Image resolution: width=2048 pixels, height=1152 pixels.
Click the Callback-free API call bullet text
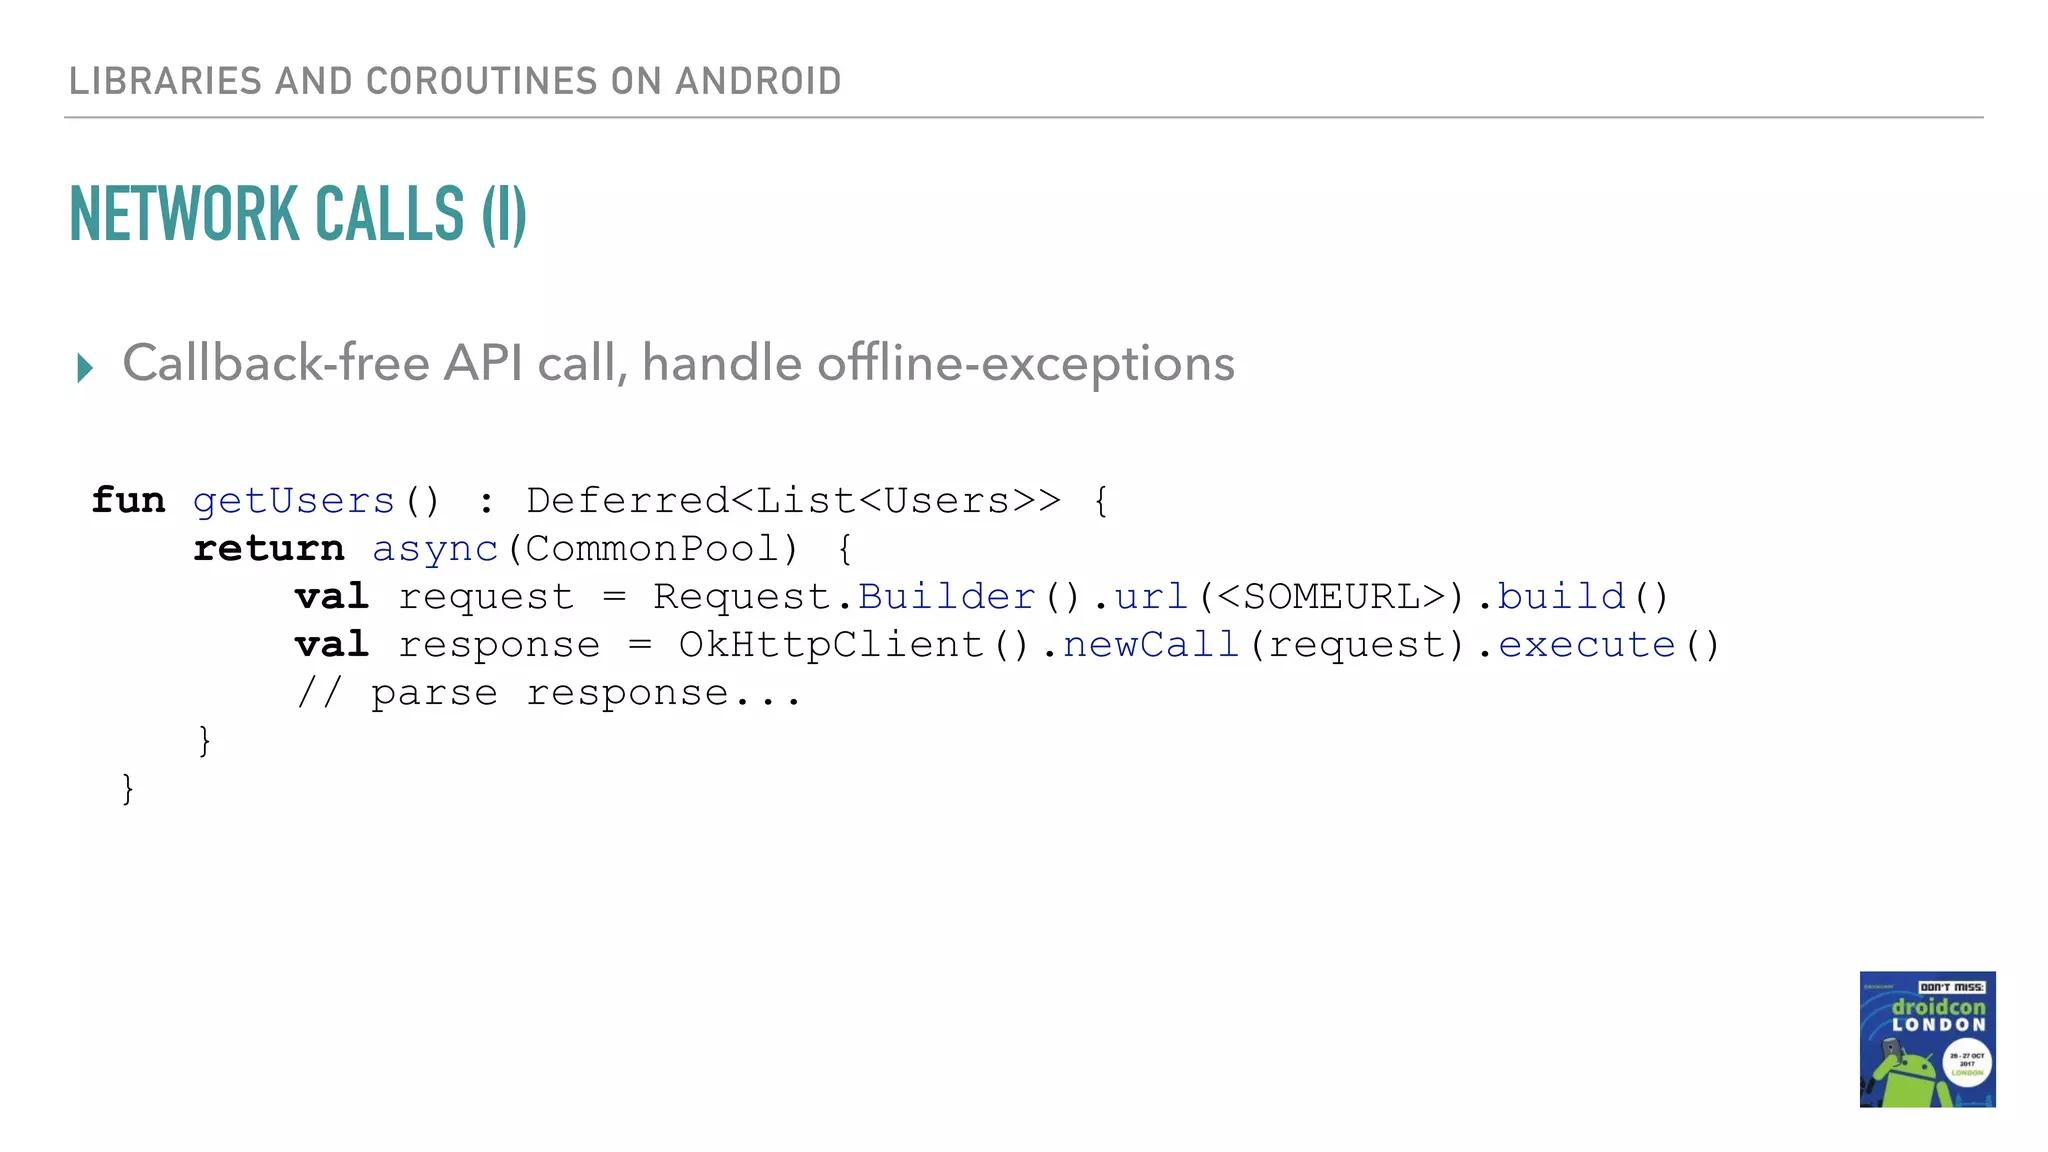[x=678, y=363]
